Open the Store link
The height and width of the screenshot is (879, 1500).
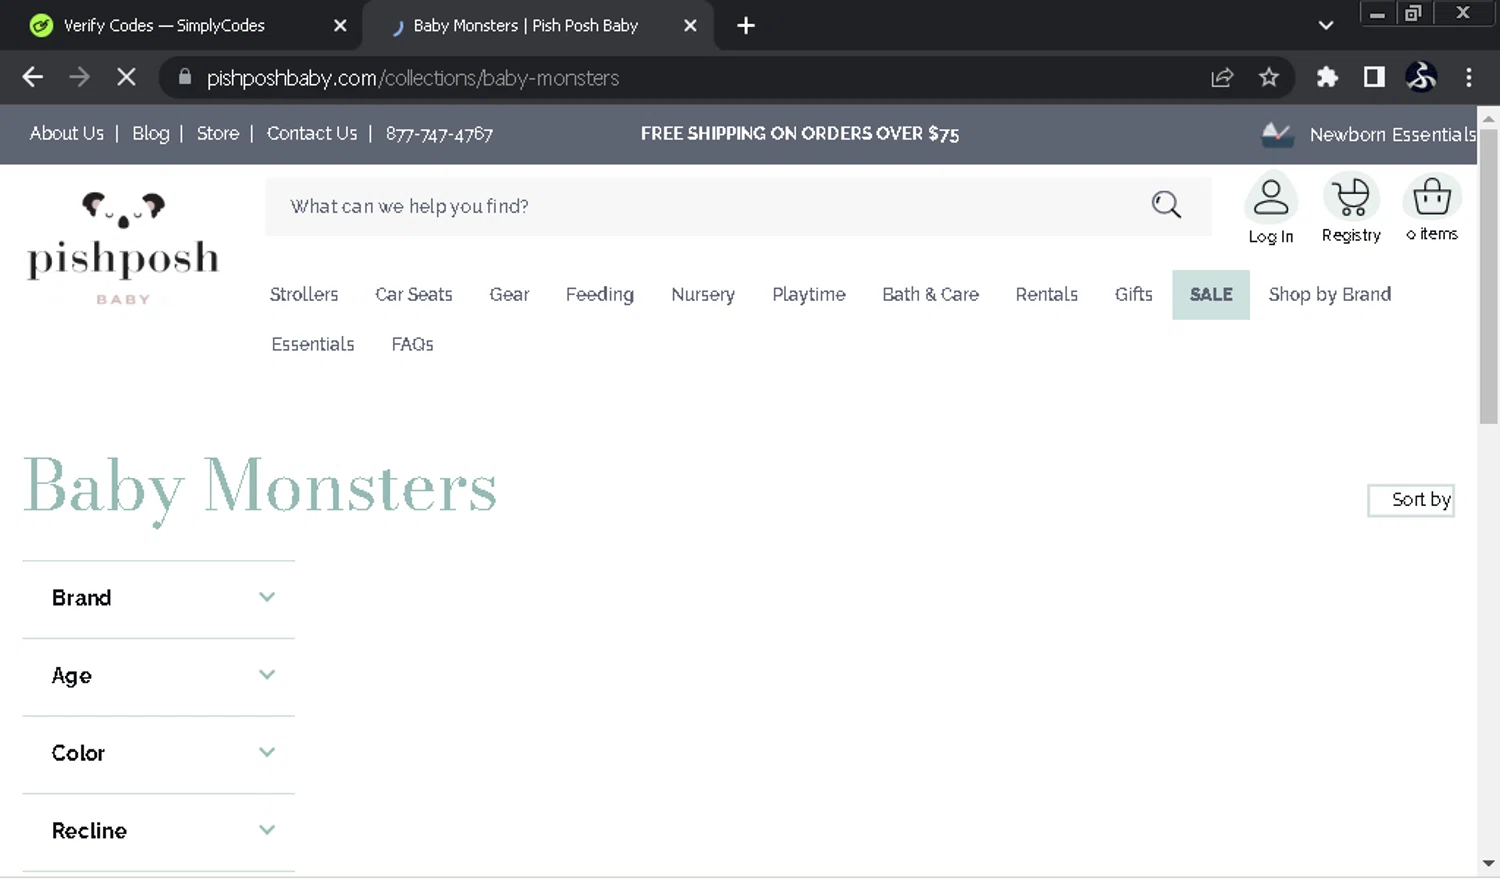tap(218, 133)
